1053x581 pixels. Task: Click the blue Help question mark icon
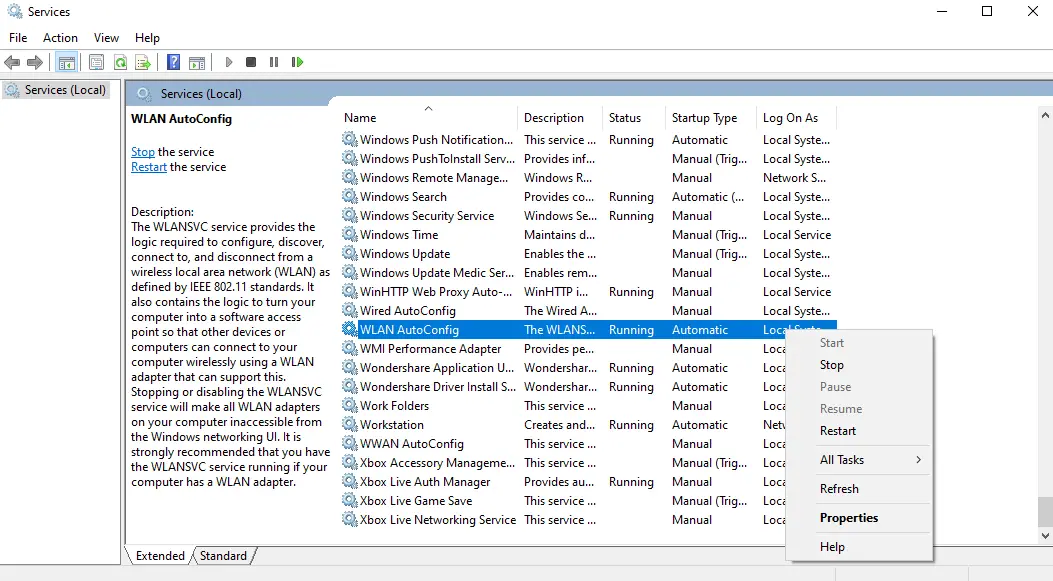pos(173,62)
